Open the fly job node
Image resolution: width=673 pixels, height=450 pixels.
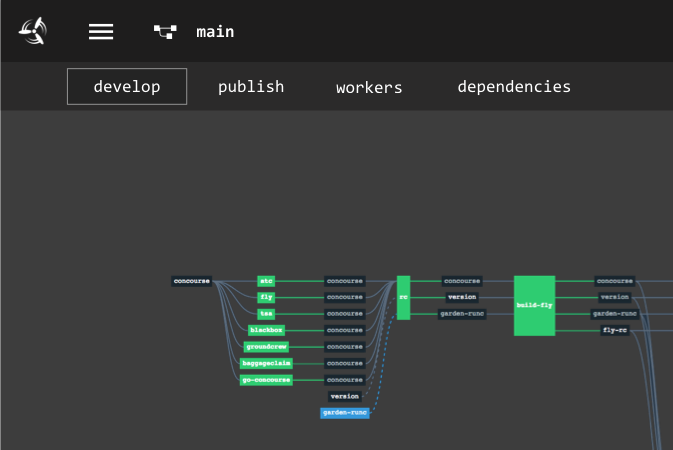coord(266,297)
